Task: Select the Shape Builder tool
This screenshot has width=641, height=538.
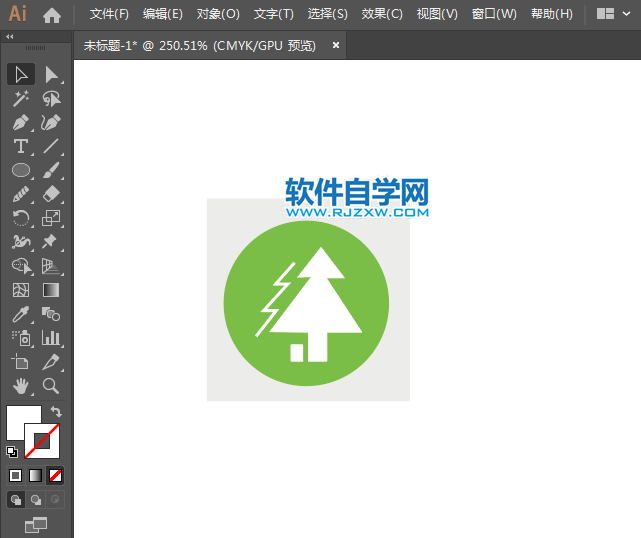Action: tap(21, 266)
